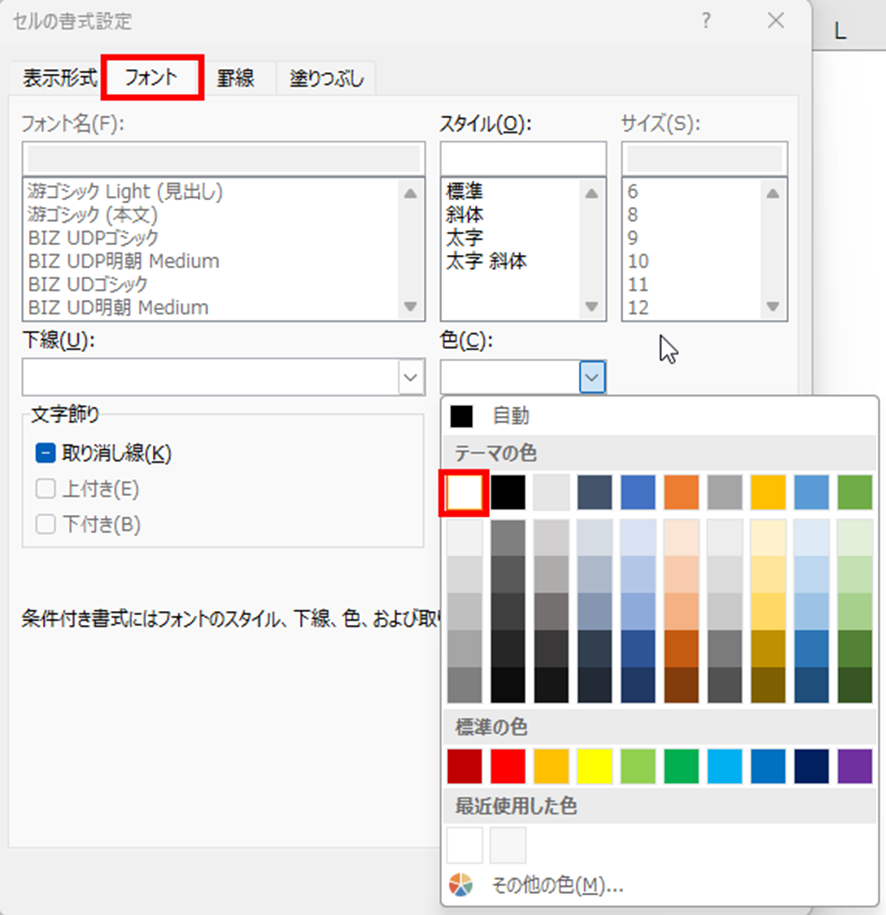Collapse the 色 color dropdown
This screenshot has height=915, width=886.
[592, 377]
